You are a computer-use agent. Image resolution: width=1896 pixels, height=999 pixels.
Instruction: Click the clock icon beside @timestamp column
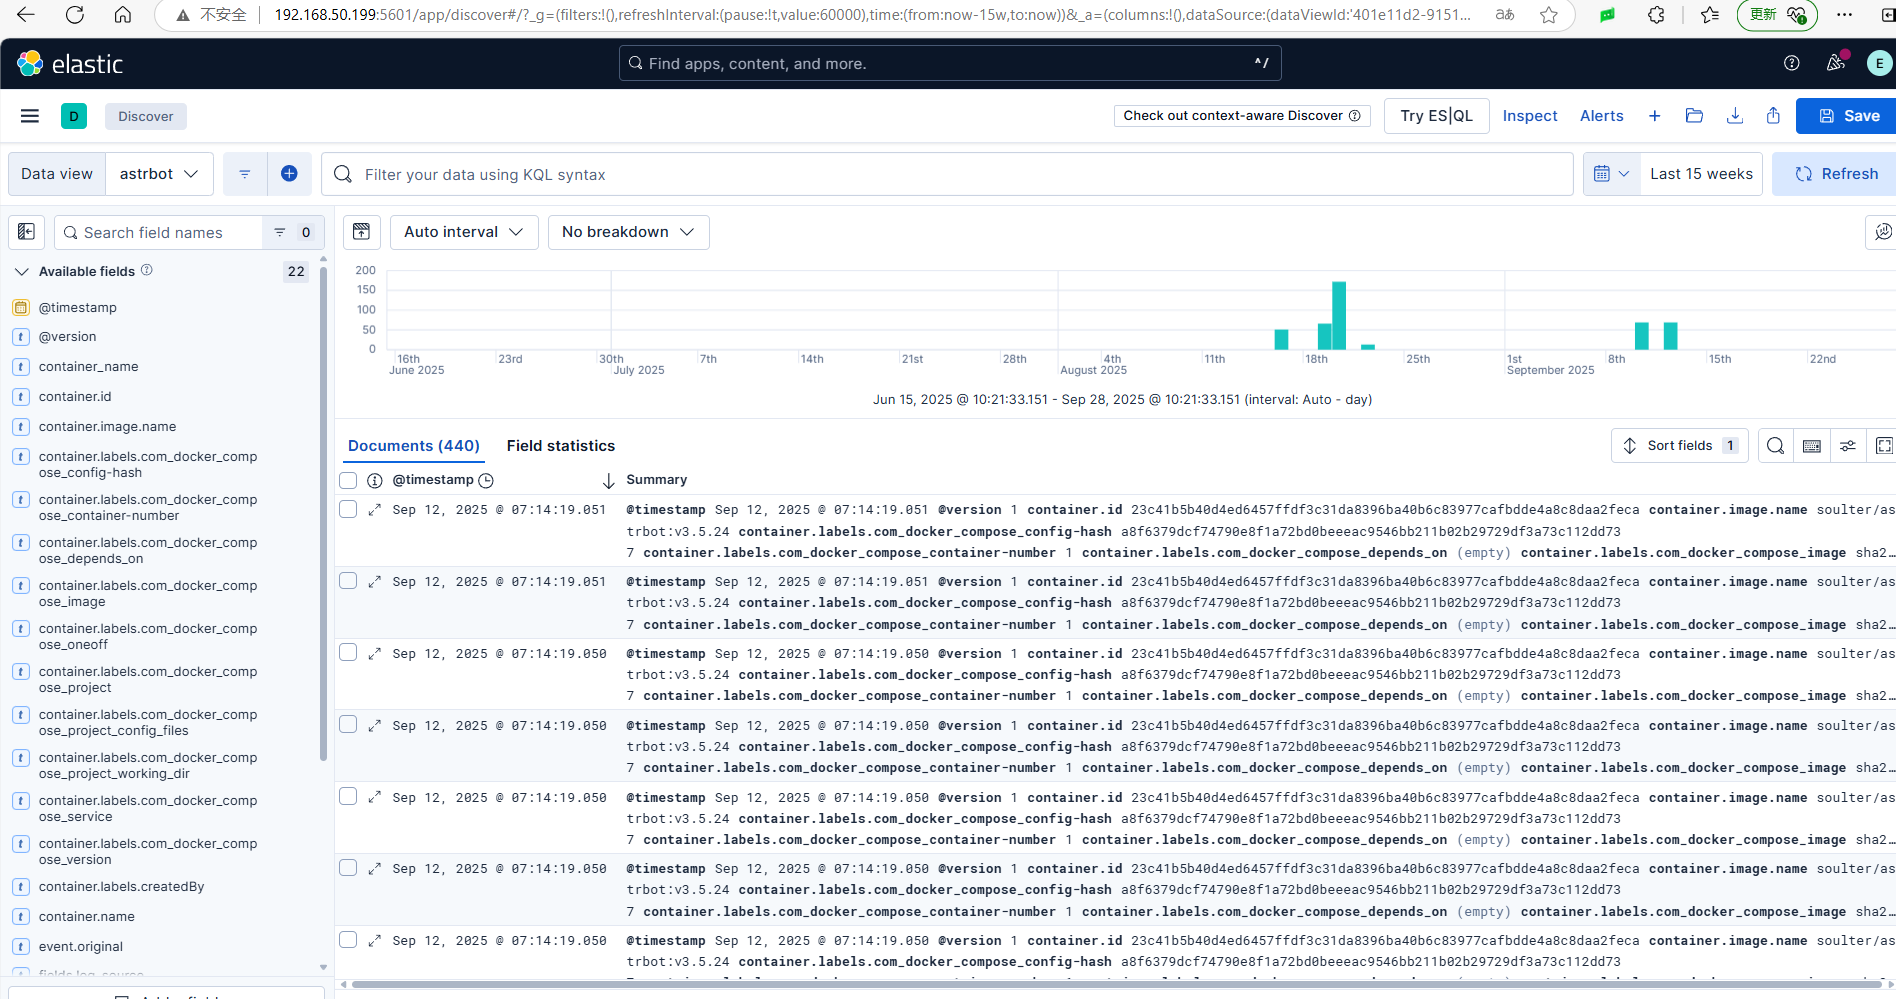(486, 481)
